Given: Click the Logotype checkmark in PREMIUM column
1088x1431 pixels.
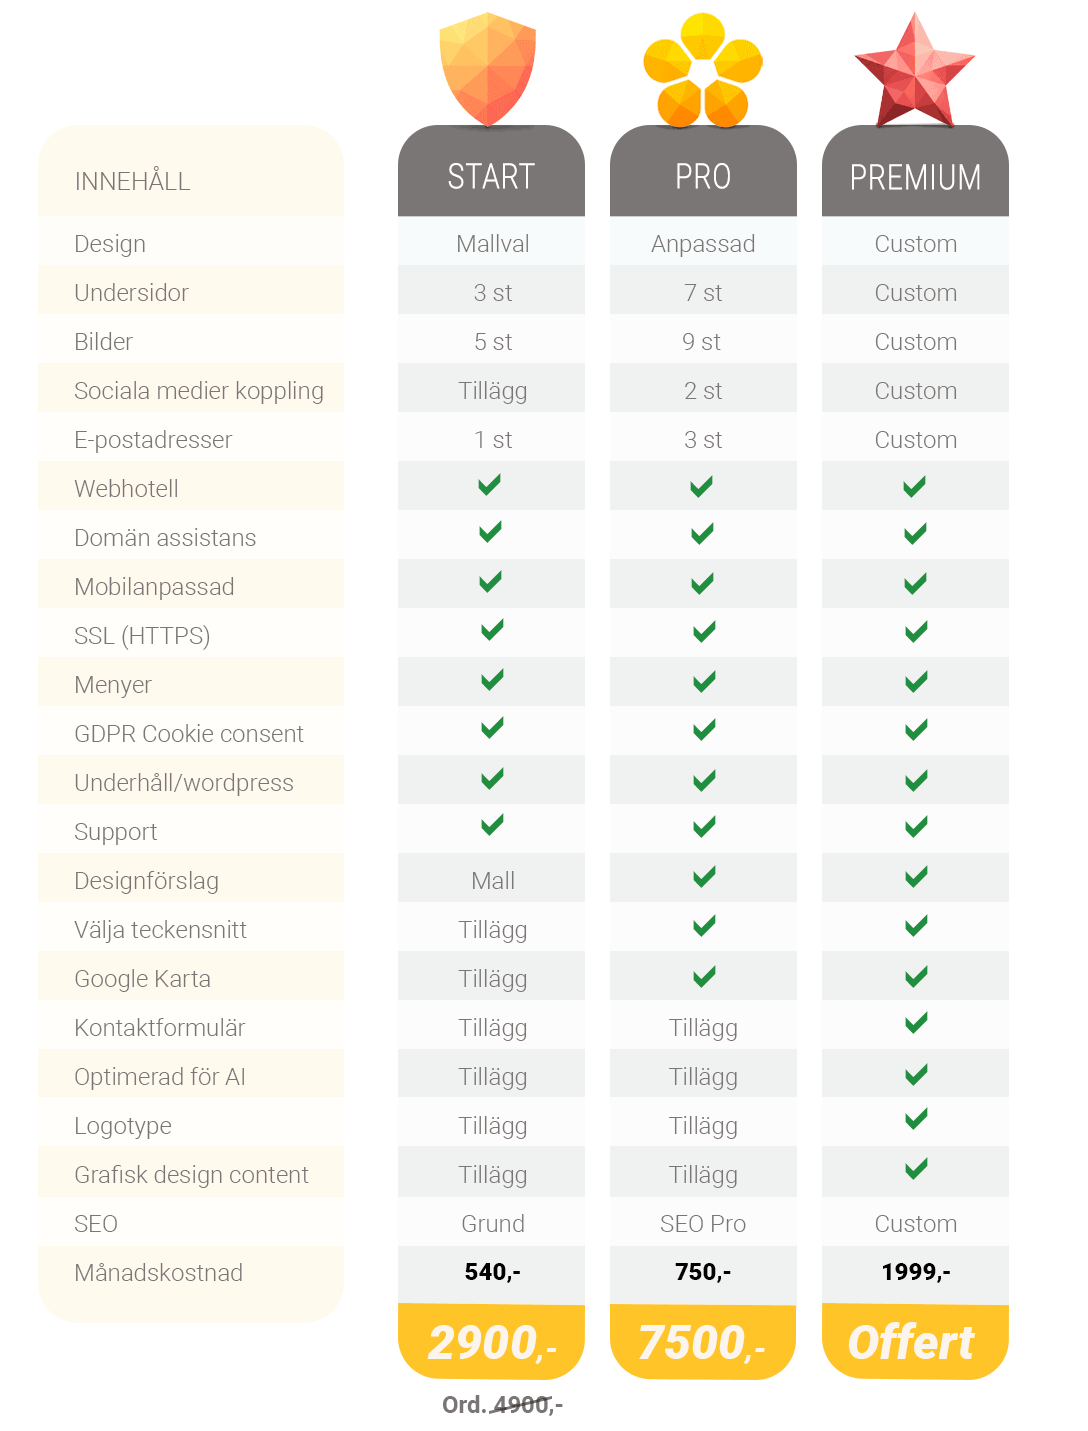Looking at the screenshot, I should pyautogui.click(x=916, y=1119).
